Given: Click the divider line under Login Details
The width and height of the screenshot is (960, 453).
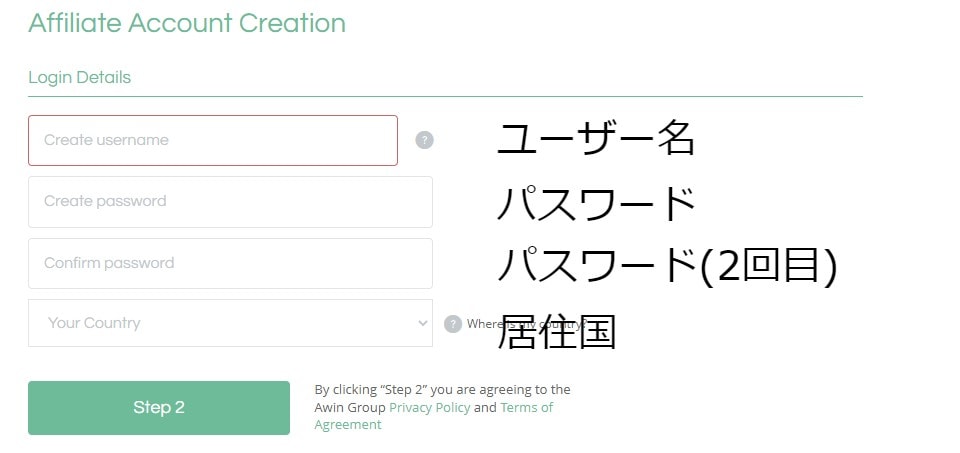Looking at the screenshot, I should click(445, 97).
